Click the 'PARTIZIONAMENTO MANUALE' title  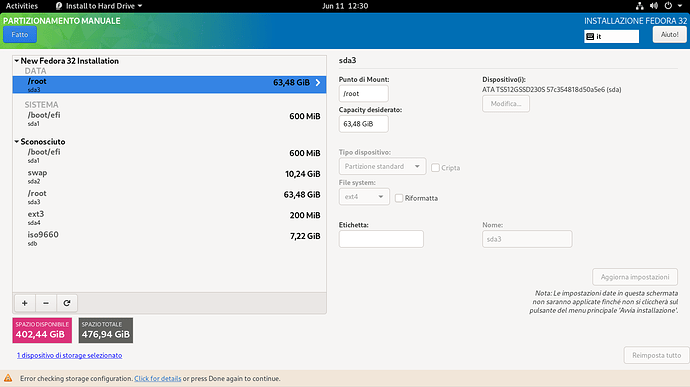62,21
